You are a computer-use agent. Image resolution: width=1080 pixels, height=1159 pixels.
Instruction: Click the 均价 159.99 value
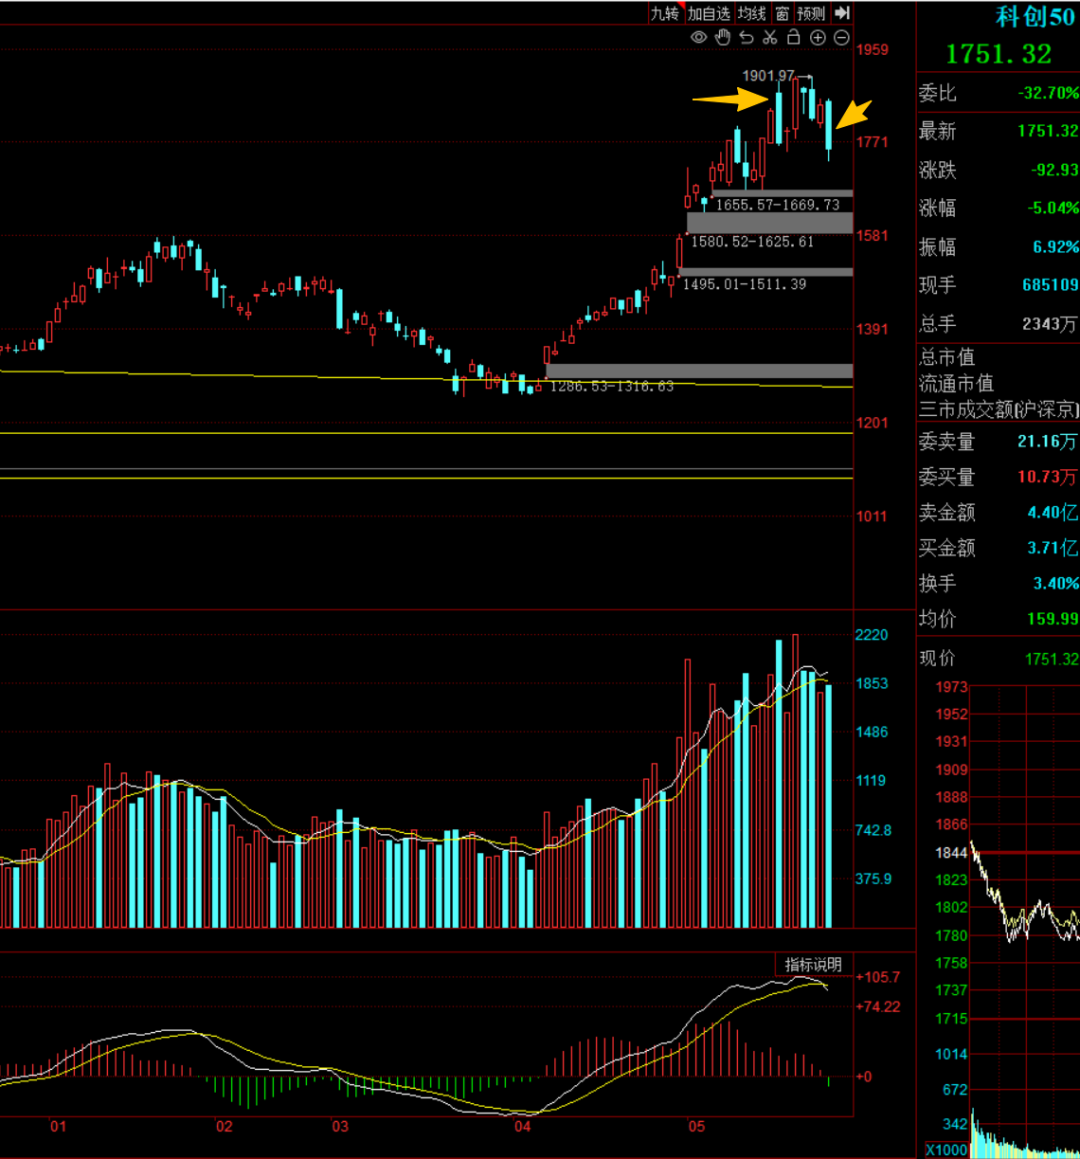point(1053,619)
